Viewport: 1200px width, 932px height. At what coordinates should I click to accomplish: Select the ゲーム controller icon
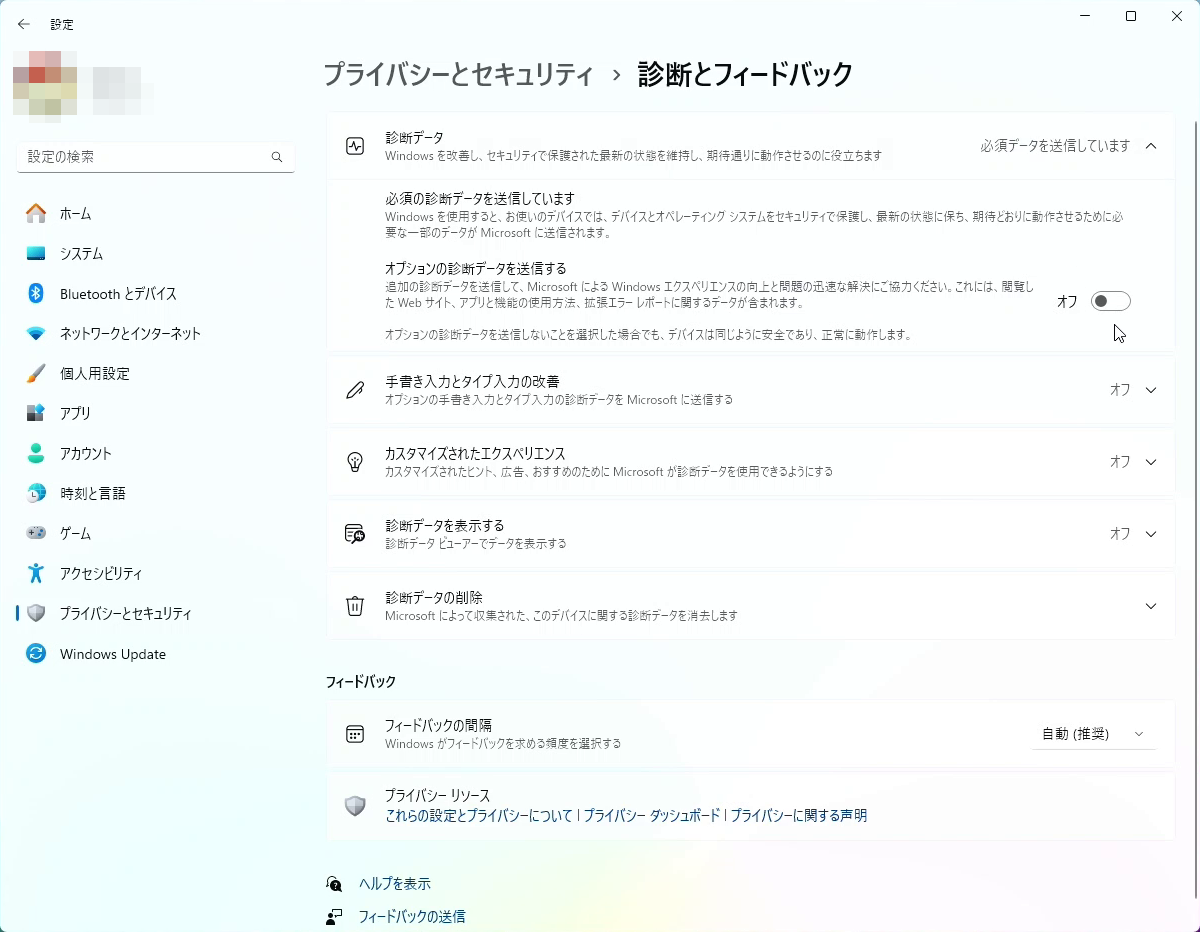pos(34,533)
